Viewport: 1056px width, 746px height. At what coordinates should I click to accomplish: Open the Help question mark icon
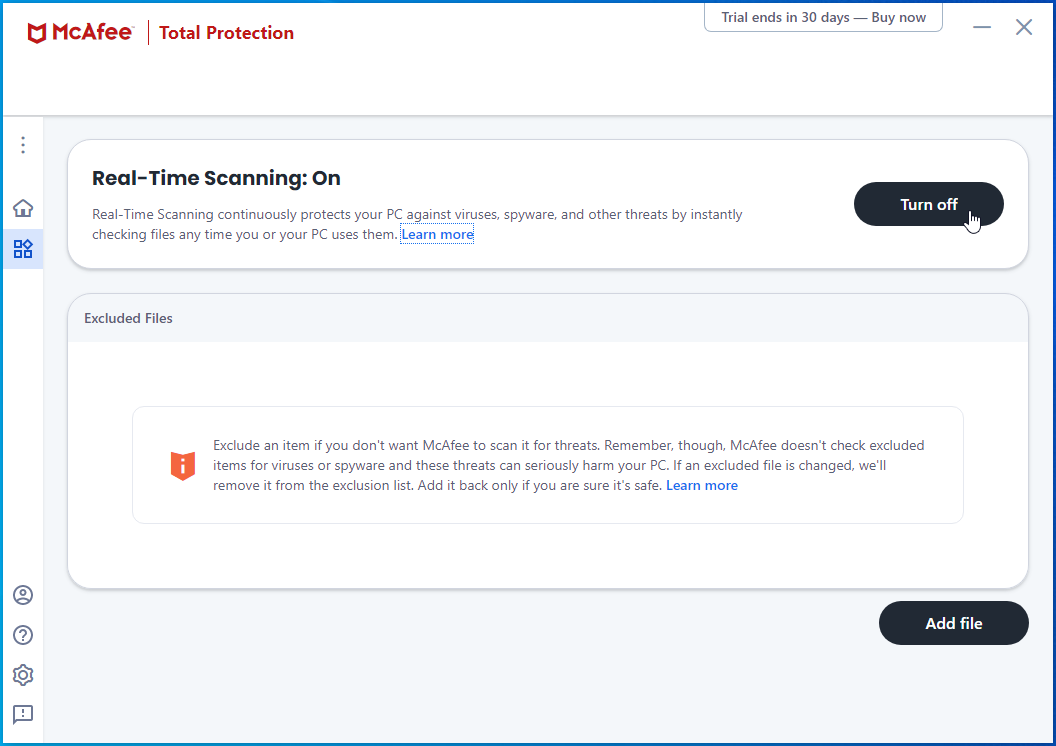[x=23, y=635]
